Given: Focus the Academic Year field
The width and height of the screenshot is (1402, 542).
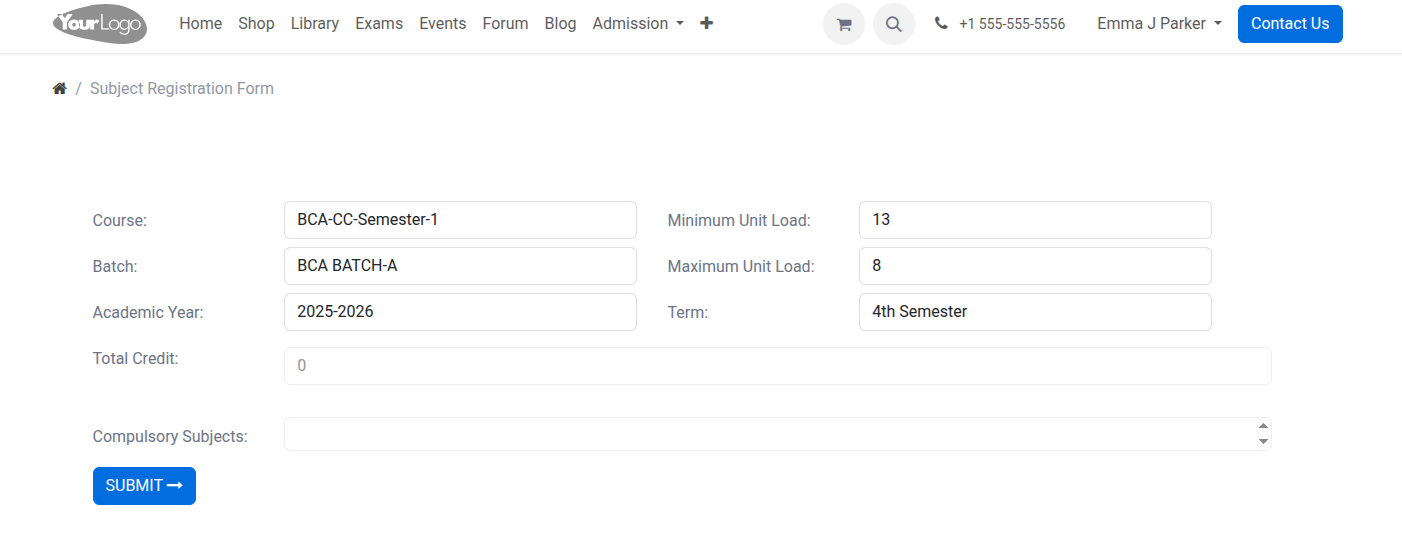Looking at the screenshot, I should [x=460, y=312].
